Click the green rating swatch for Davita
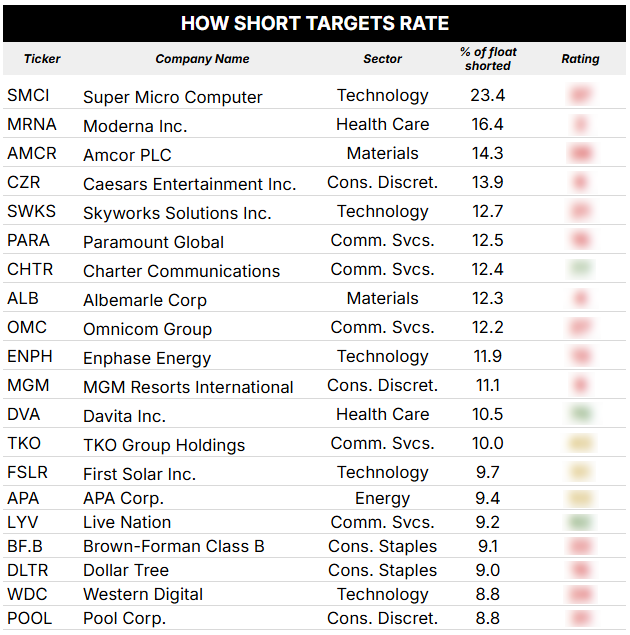The height and width of the screenshot is (635, 630). tap(581, 414)
